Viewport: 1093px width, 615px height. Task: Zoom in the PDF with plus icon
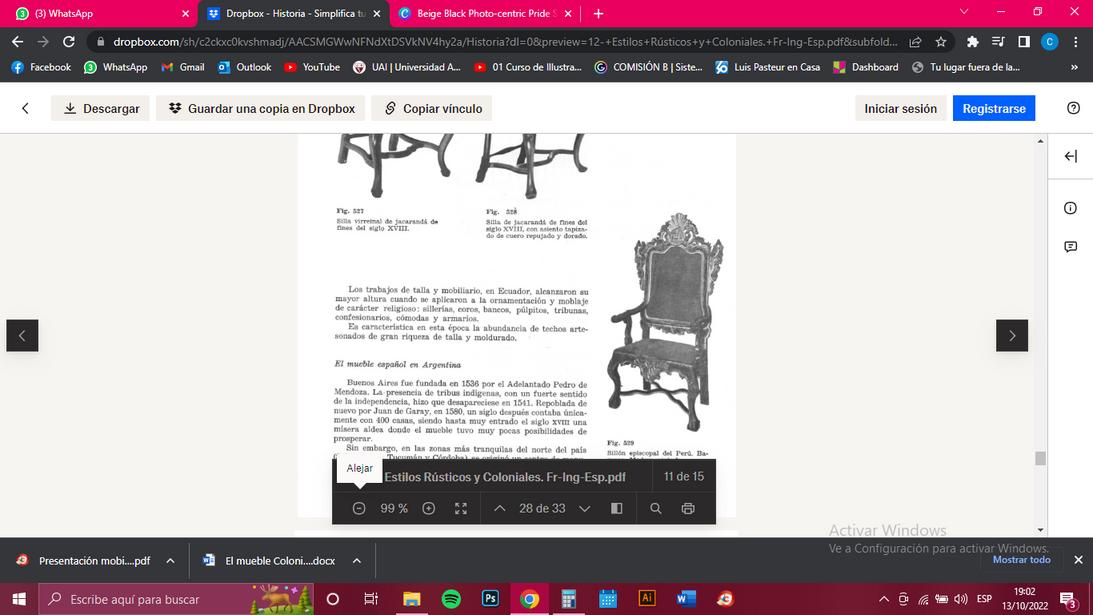point(429,508)
